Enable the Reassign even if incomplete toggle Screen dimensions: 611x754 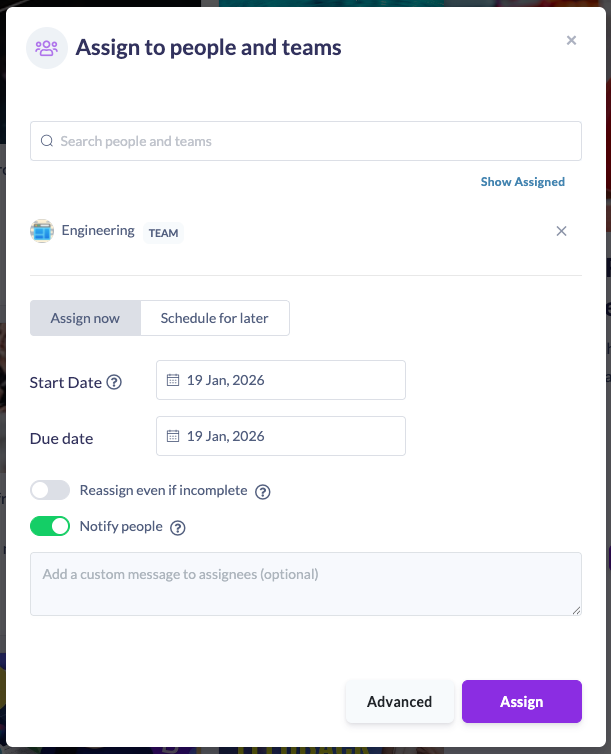coord(50,490)
